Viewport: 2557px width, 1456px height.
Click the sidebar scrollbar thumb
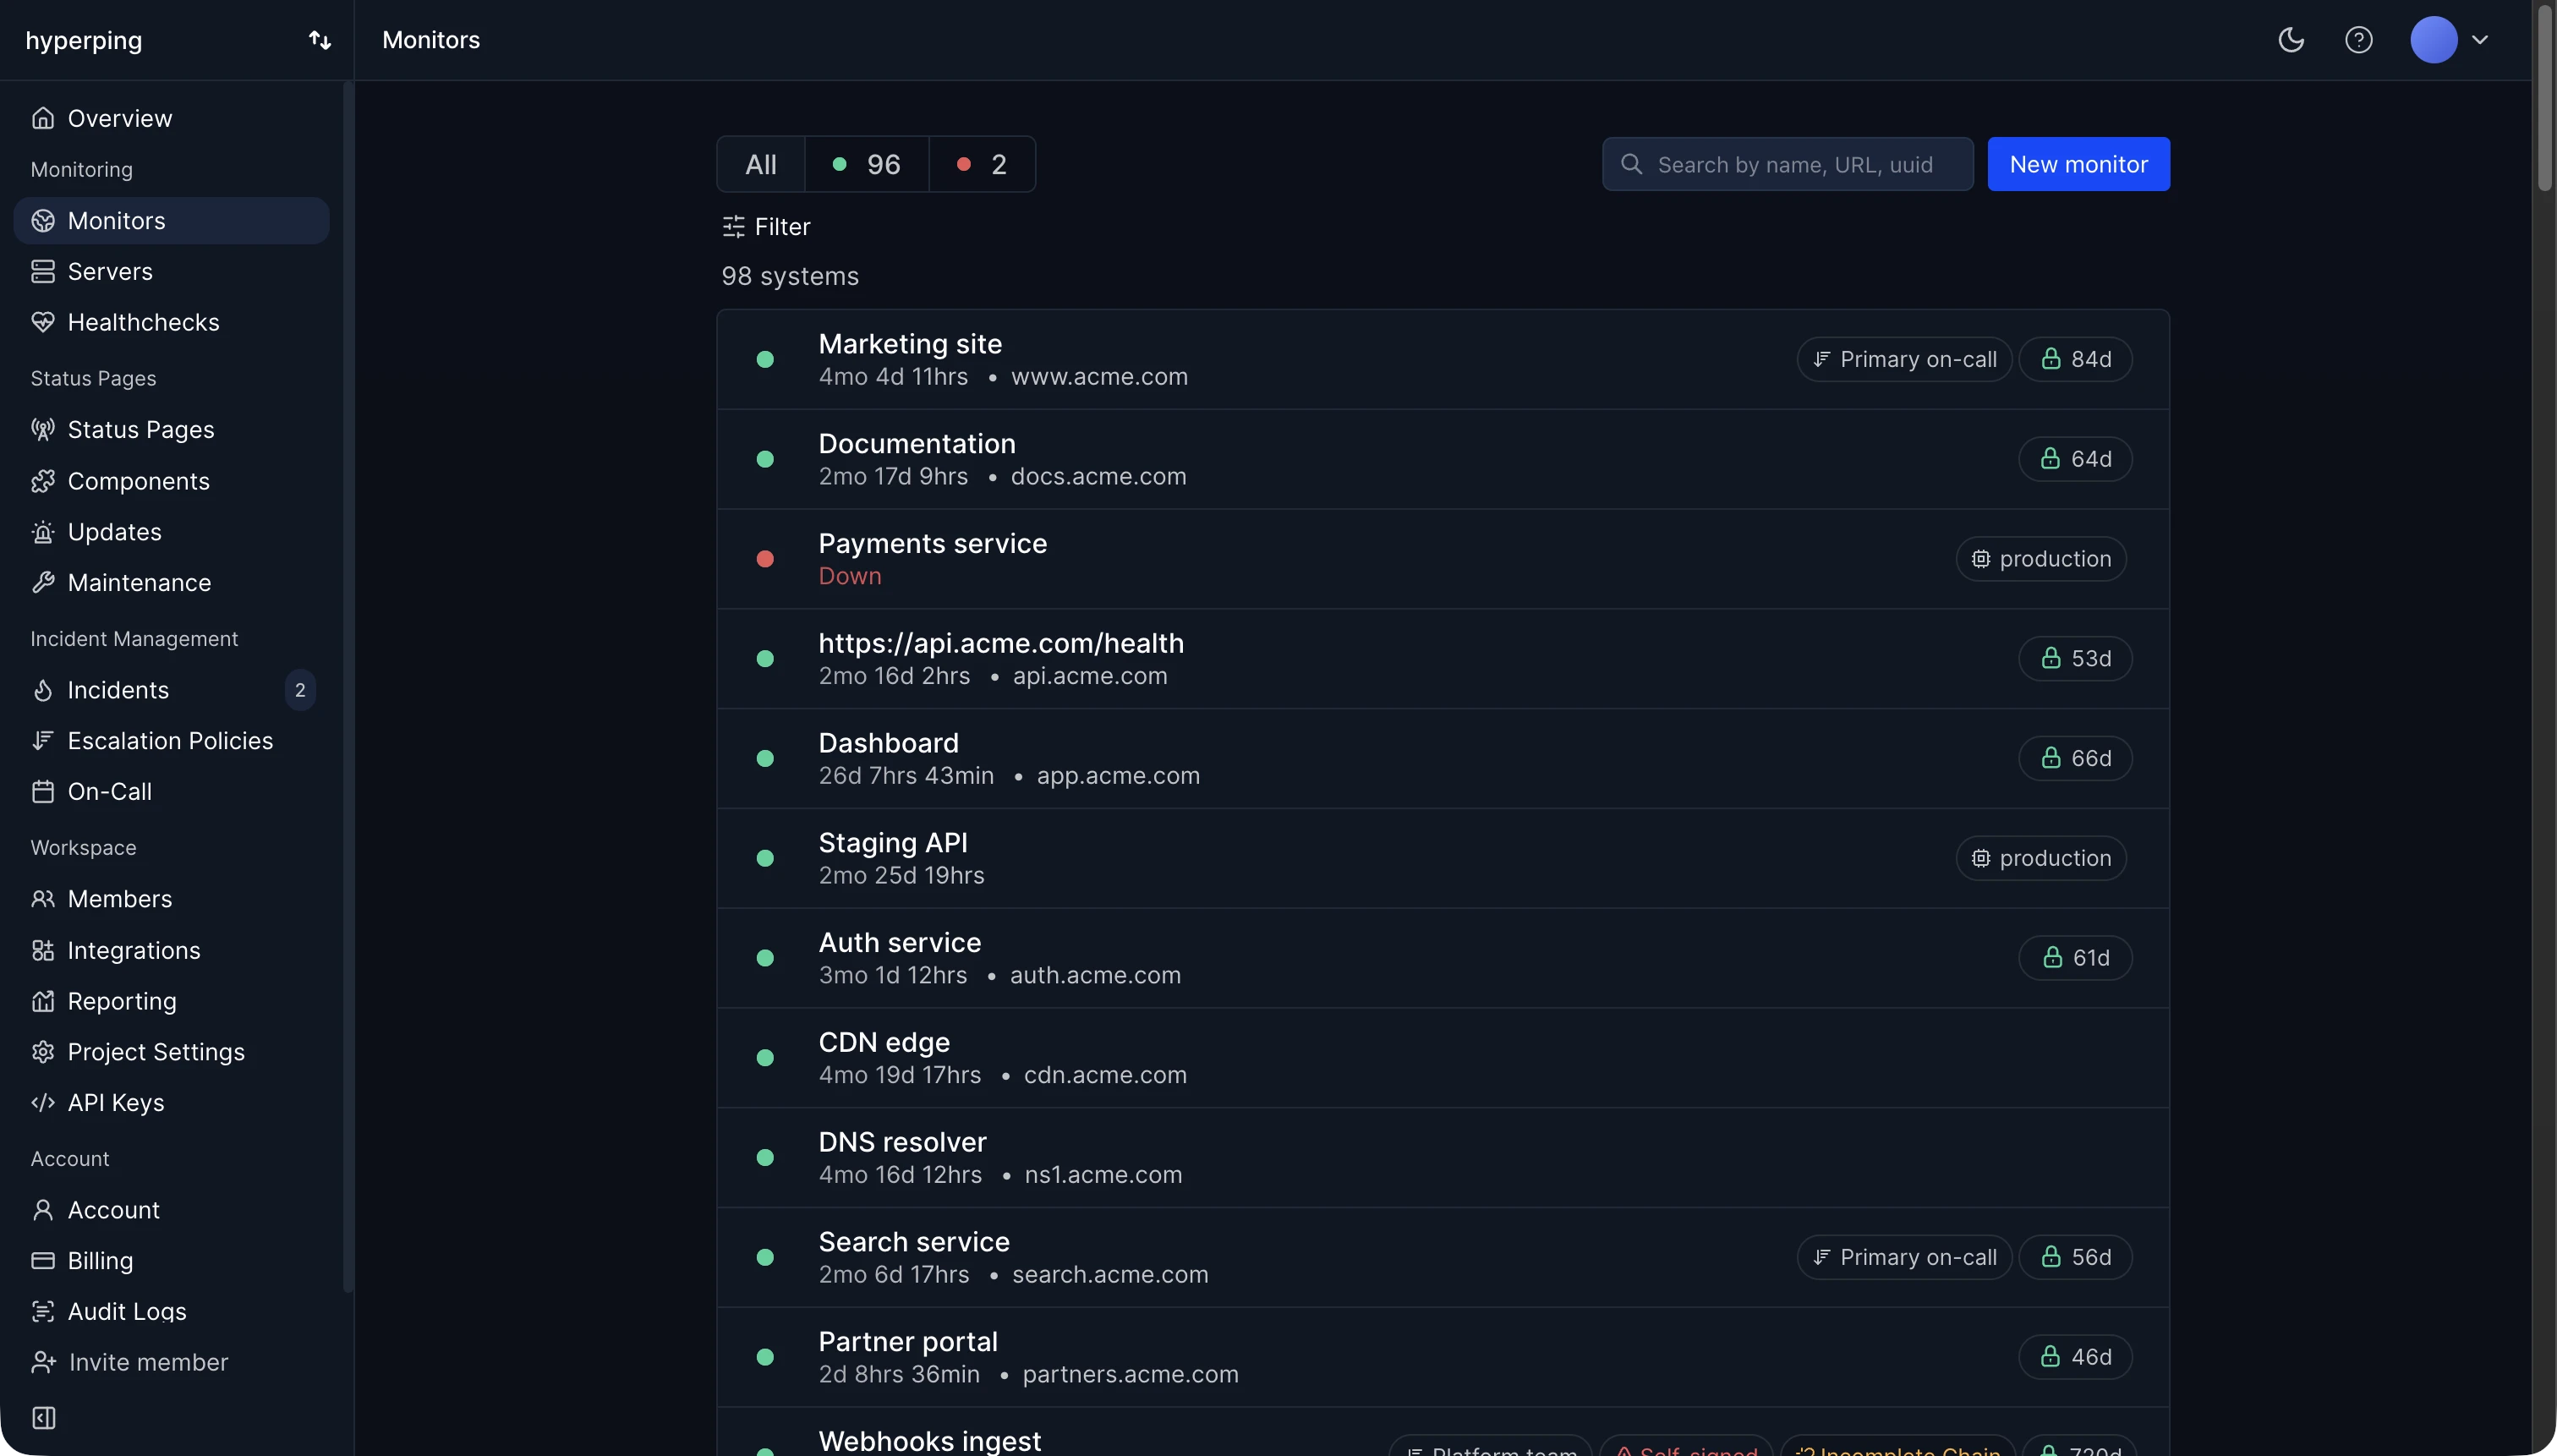(x=347, y=686)
